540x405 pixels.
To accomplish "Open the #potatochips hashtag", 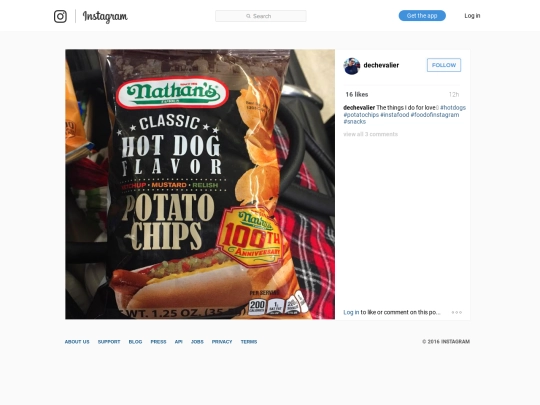I will [361, 115].
